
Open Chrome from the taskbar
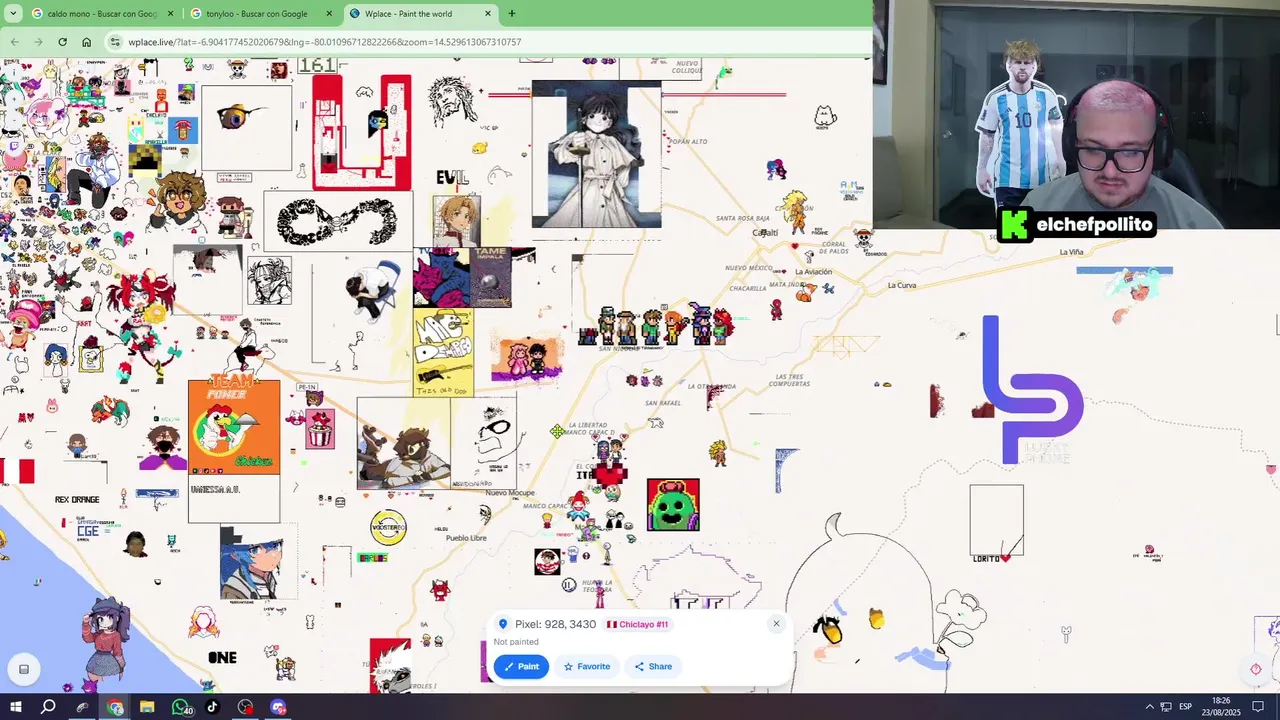115,707
